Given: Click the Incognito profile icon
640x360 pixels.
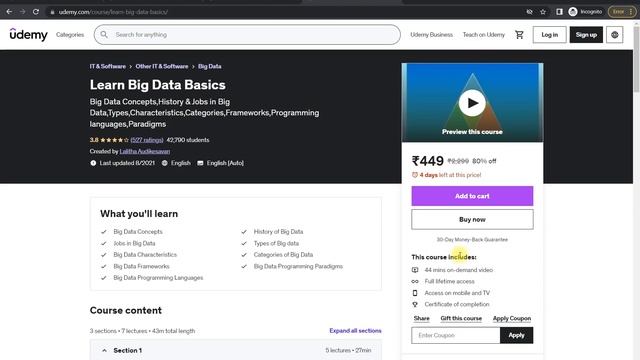Looking at the screenshot, I should click(x=573, y=12).
